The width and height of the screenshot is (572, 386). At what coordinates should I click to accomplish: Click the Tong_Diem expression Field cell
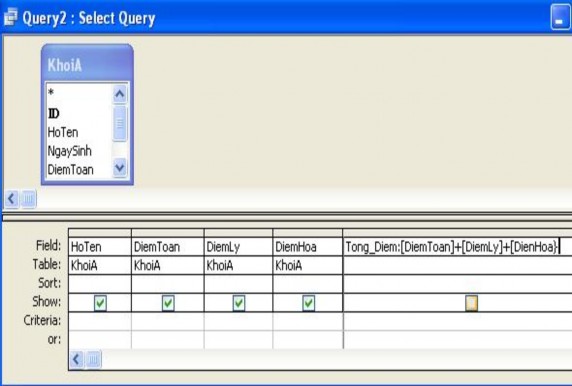tap(457, 247)
